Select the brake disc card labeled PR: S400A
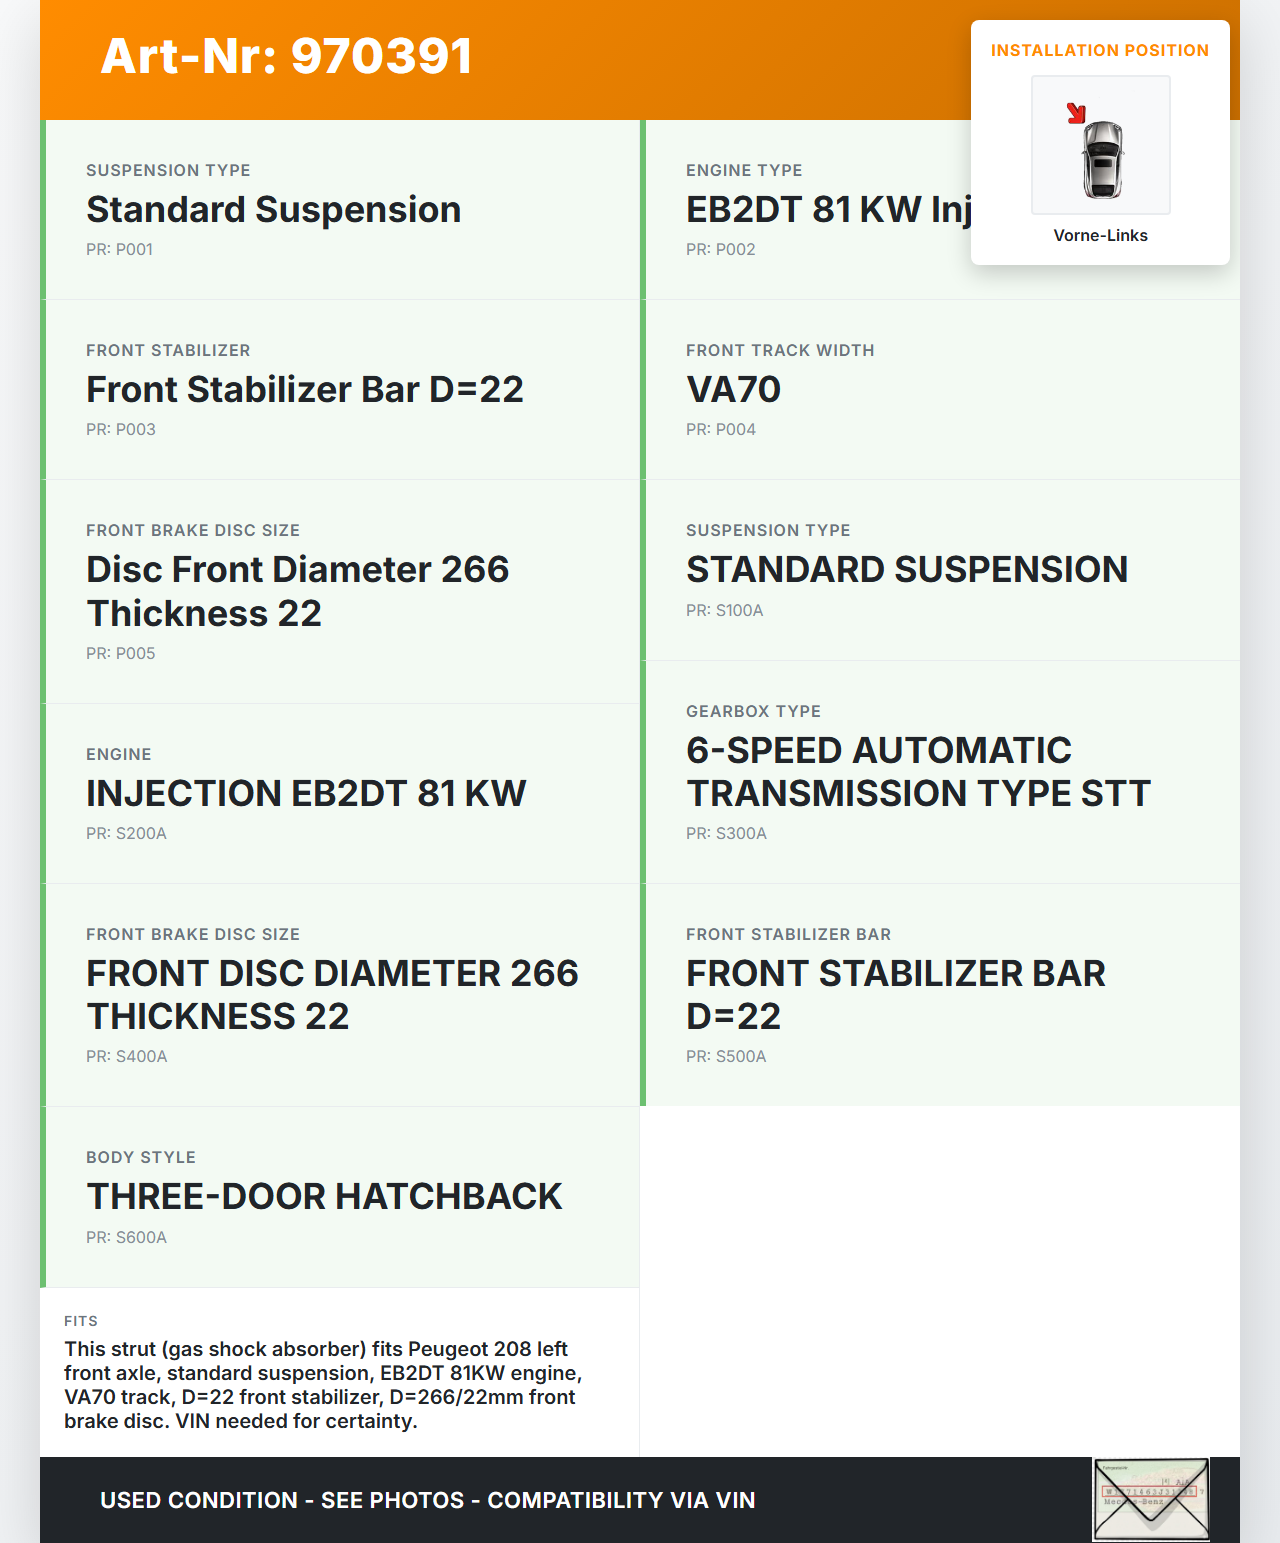The height and width of the screenshot is (1543, 1280). [340, 995]
